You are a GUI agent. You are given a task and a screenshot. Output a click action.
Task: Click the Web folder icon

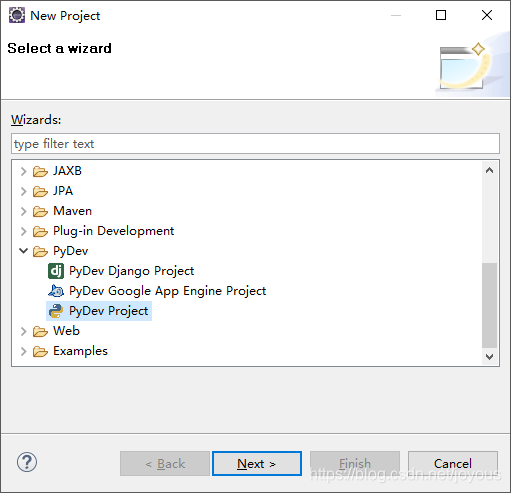coord(40,331)
